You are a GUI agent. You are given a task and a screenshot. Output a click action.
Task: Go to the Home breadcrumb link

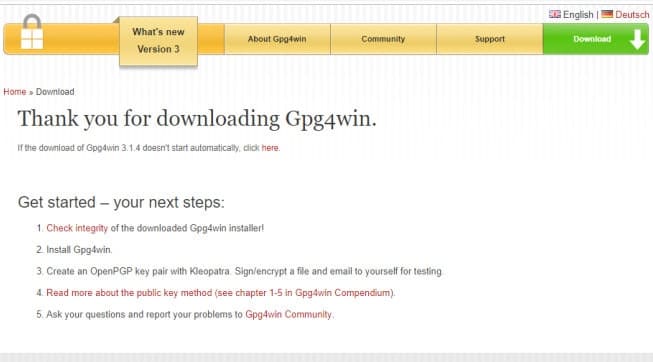click(x=15, y=92)
